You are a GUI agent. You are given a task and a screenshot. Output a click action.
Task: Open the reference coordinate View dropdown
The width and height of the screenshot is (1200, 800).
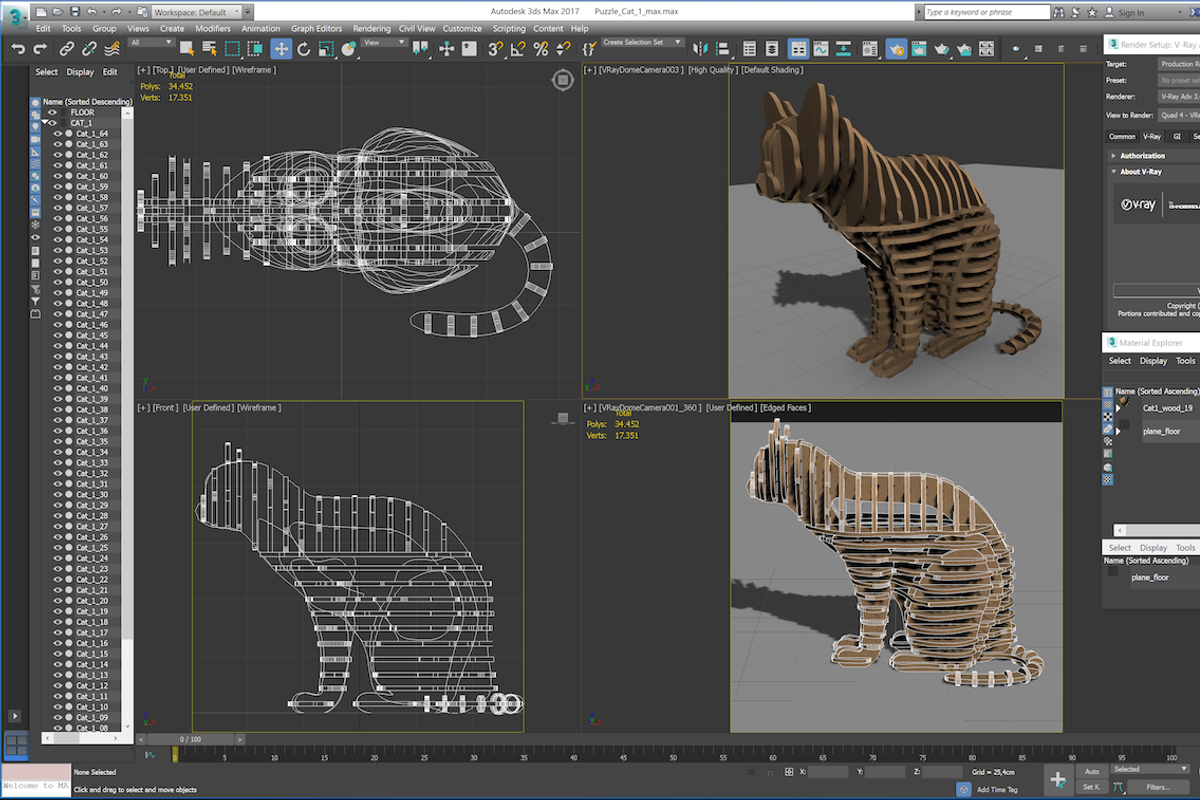[386, 42]
